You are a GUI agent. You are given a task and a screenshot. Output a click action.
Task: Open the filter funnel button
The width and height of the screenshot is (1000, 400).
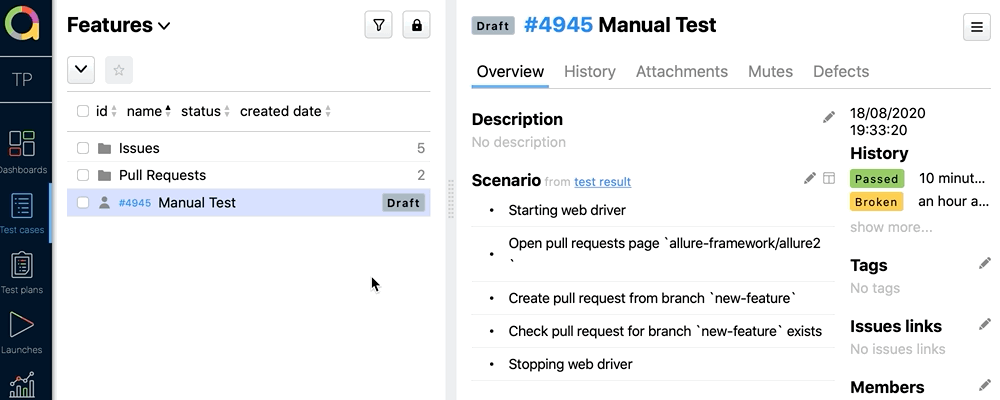click(378, 25)
